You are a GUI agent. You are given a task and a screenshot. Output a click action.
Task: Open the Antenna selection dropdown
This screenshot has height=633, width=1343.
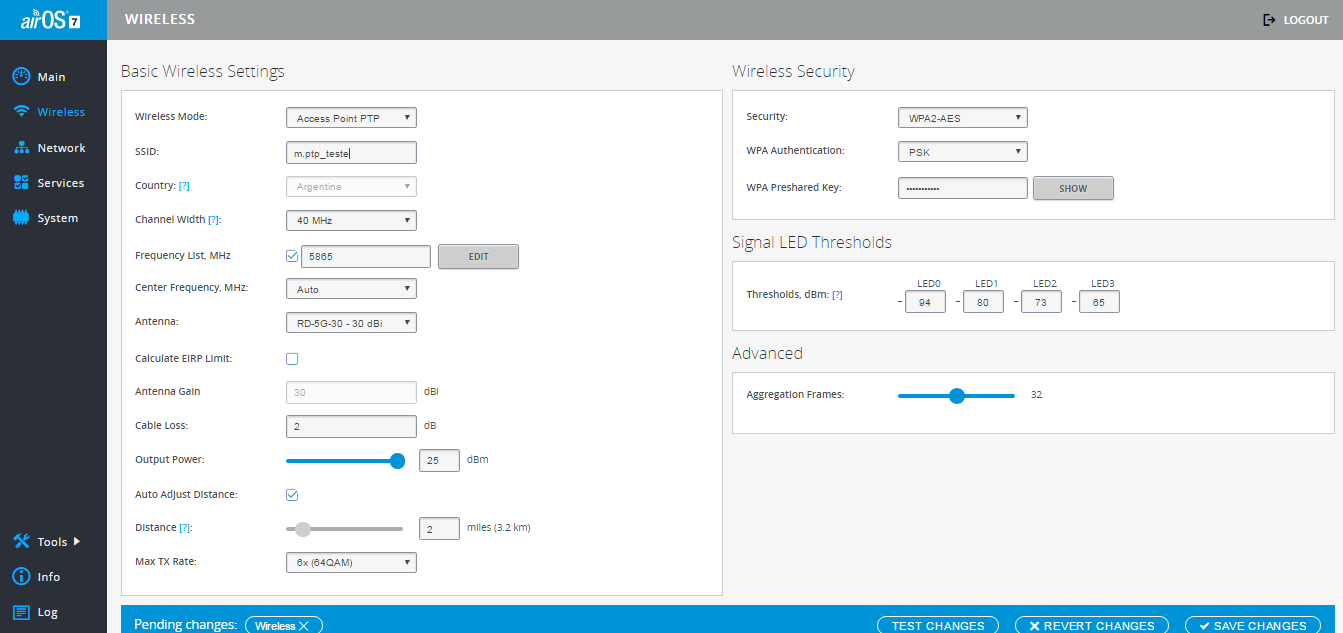(x=351, y=322)
